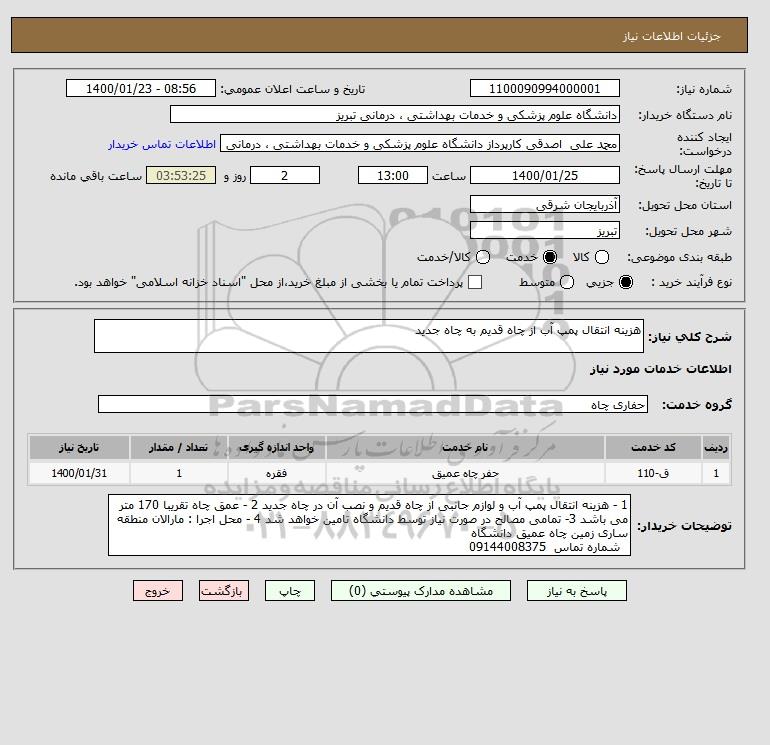Image resolution: width=770 pixels, height=745 pixels.
Task: Select the کالا radio button
Action: 602,257
